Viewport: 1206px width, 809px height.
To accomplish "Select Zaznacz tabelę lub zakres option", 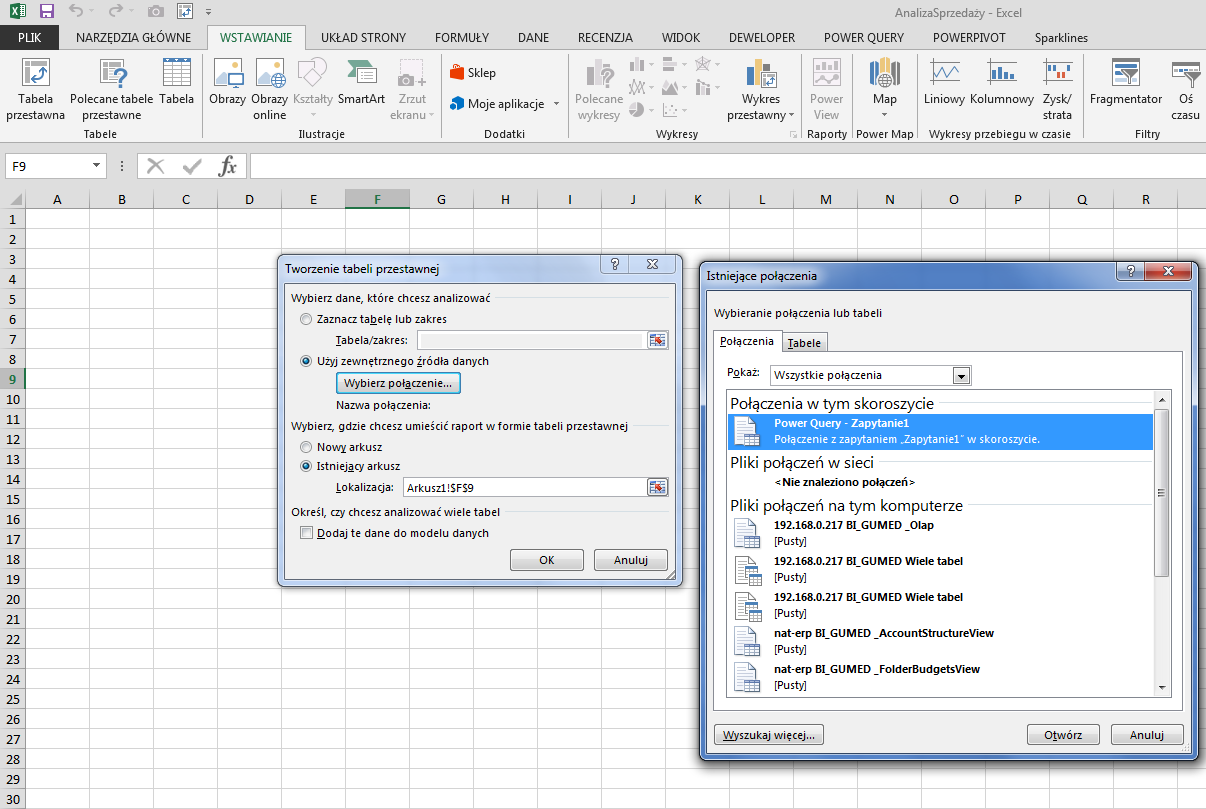I will (306, 319).
